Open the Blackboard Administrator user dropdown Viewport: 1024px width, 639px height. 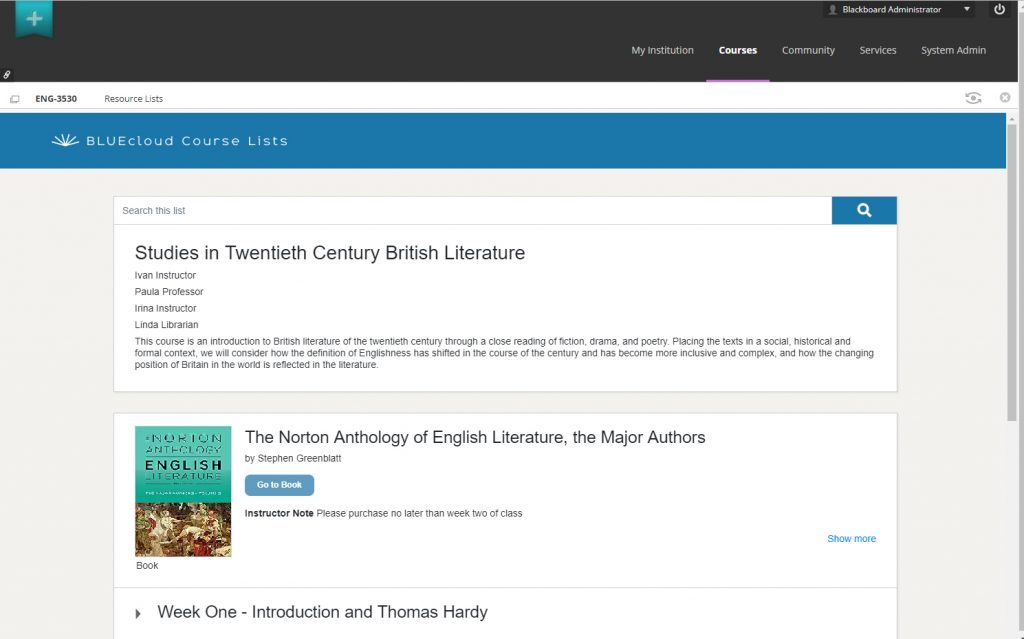[898, 10]
